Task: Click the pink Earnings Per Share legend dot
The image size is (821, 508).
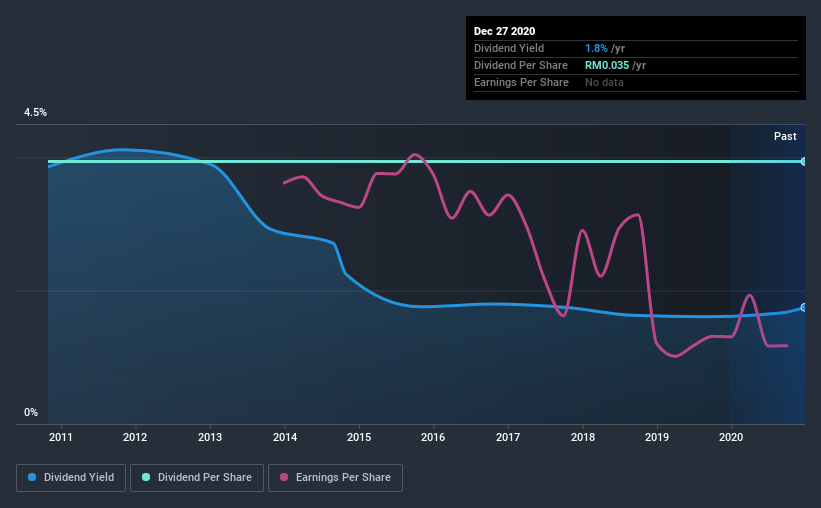Action: tap(284, 477)
